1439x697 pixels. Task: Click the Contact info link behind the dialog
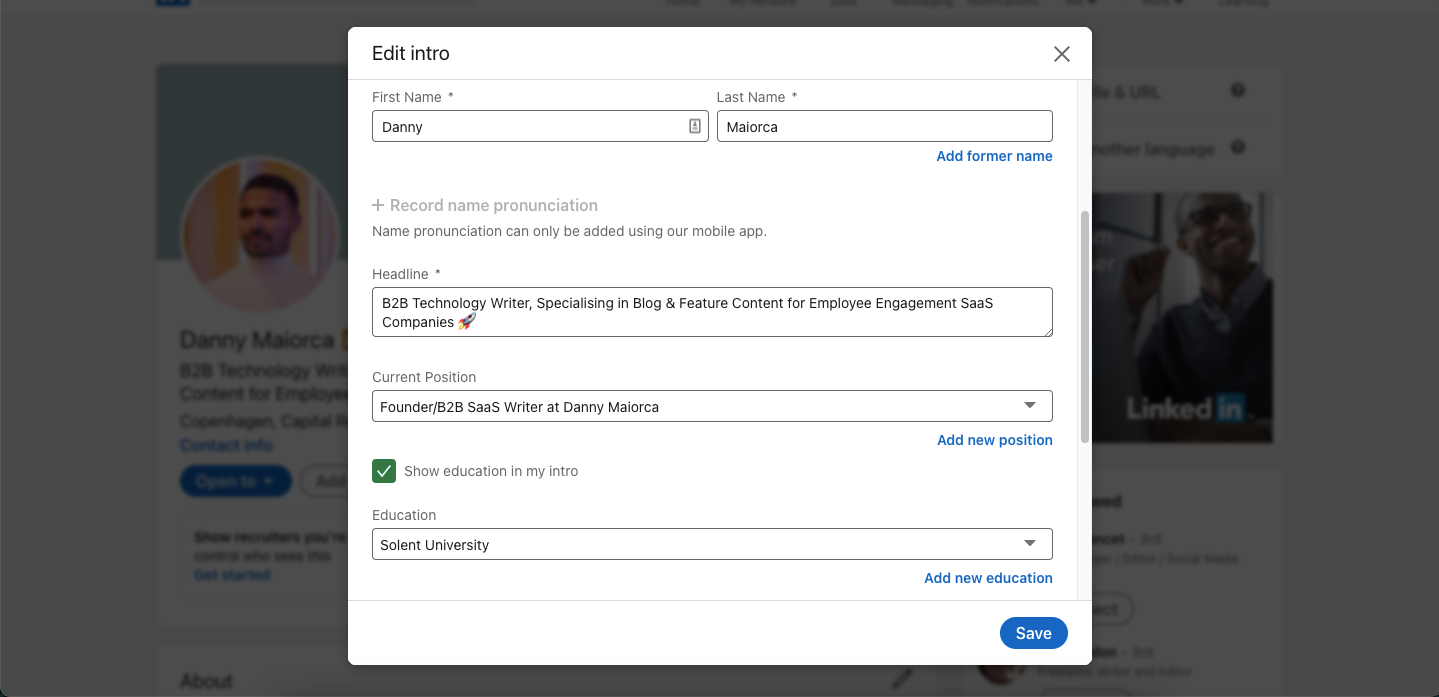(226, 445)
